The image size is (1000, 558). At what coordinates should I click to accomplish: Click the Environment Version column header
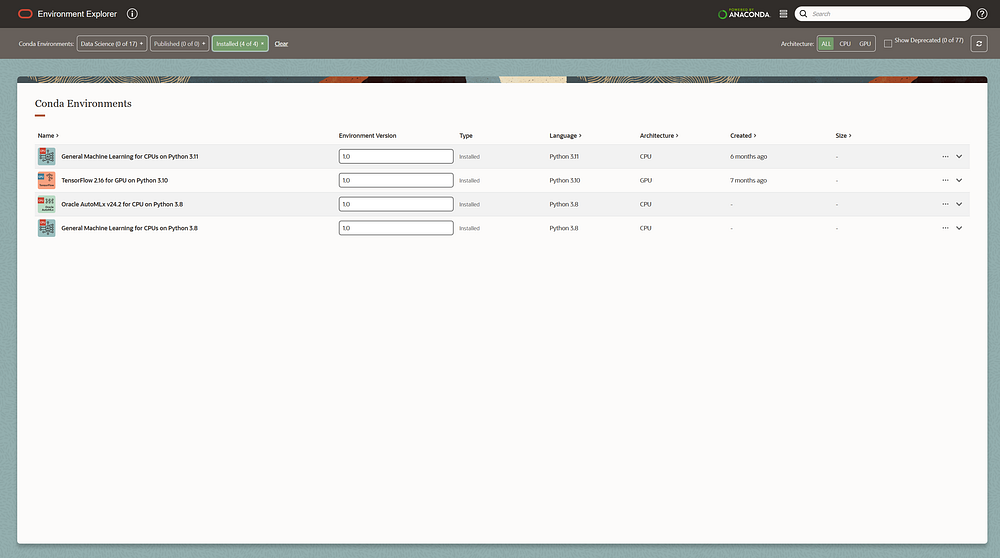[x=367, y=135]
